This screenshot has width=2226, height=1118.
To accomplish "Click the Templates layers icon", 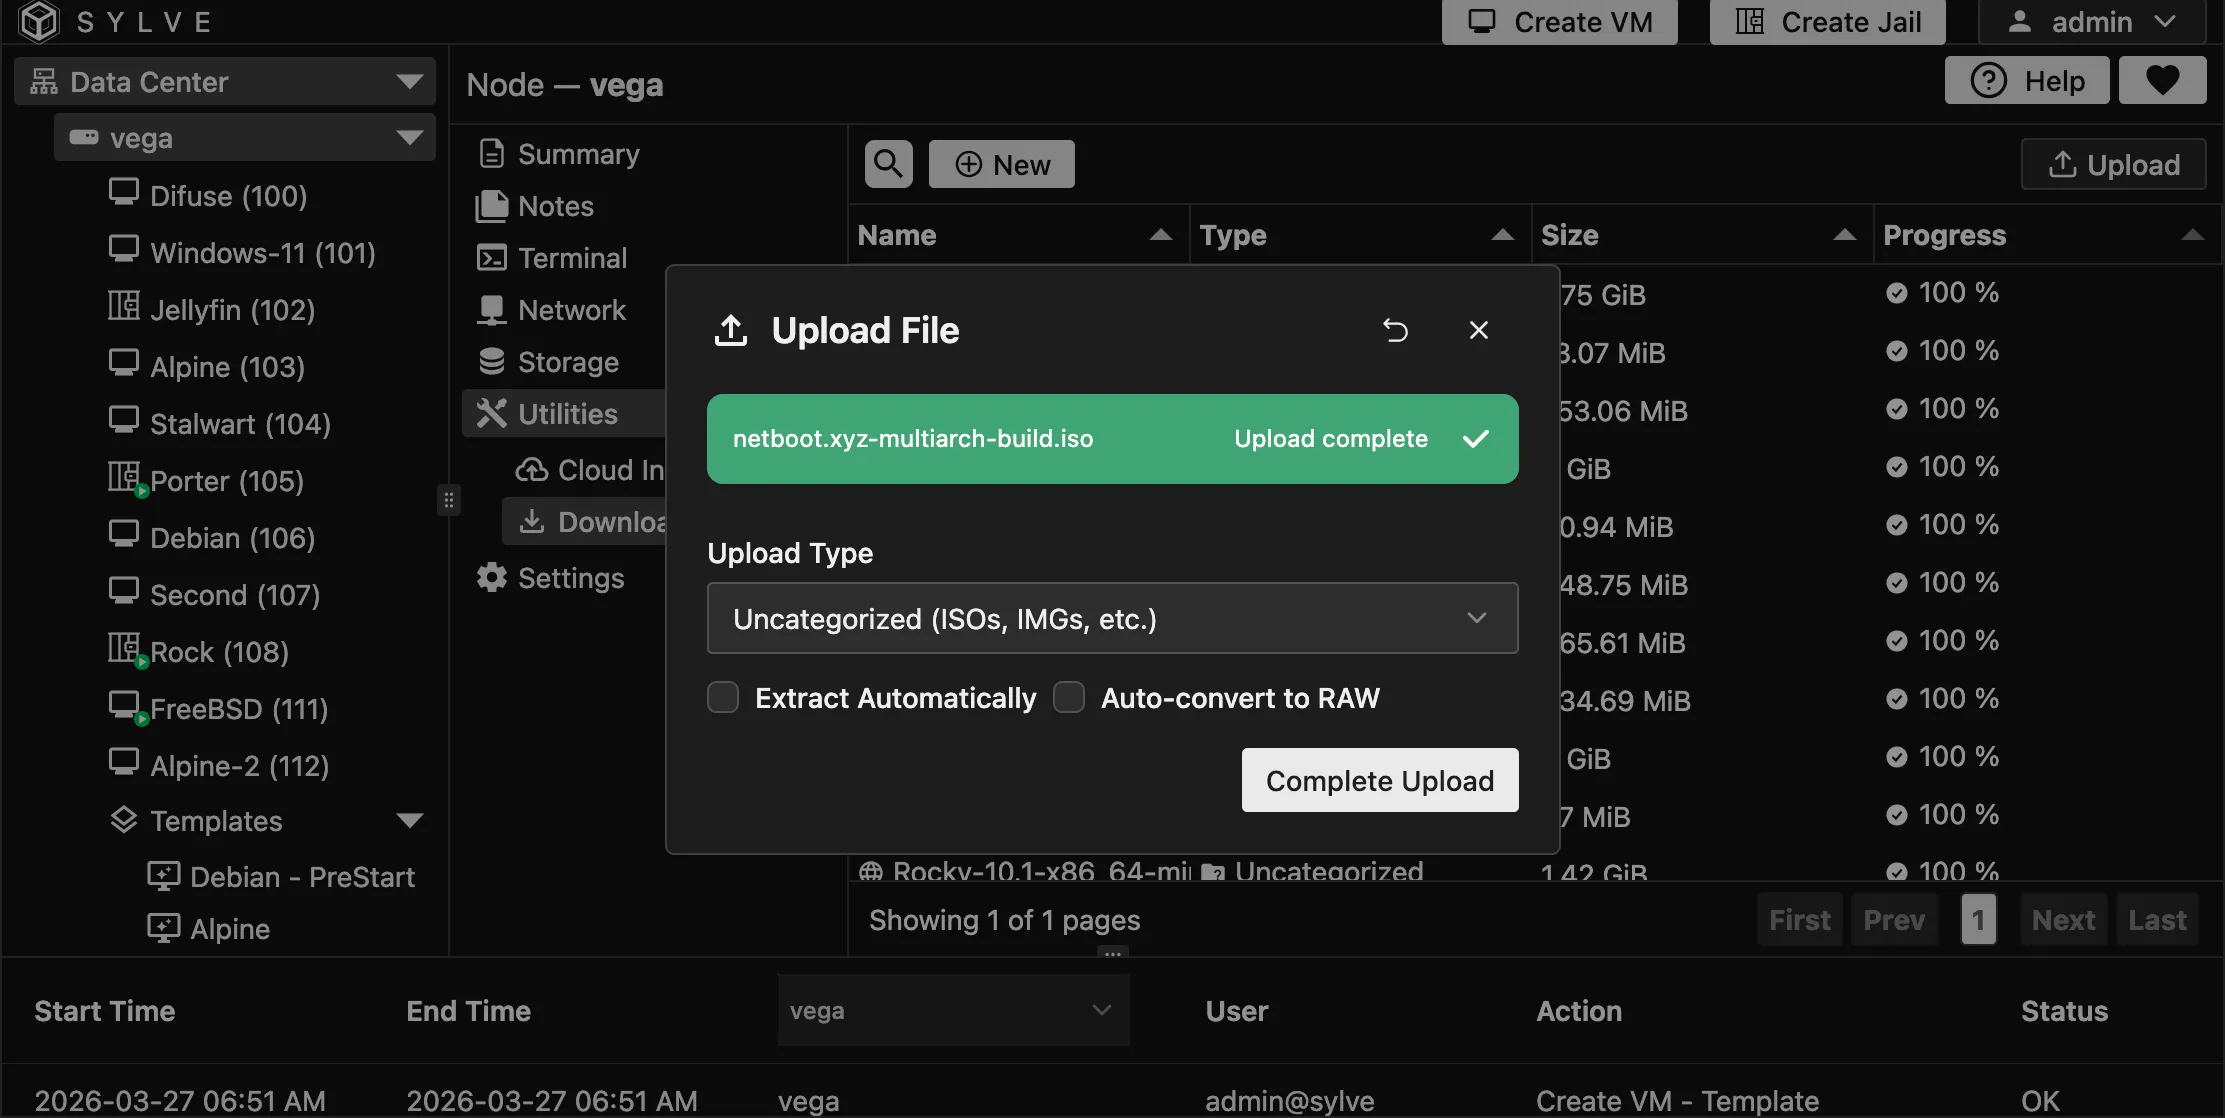I will 123,820.
